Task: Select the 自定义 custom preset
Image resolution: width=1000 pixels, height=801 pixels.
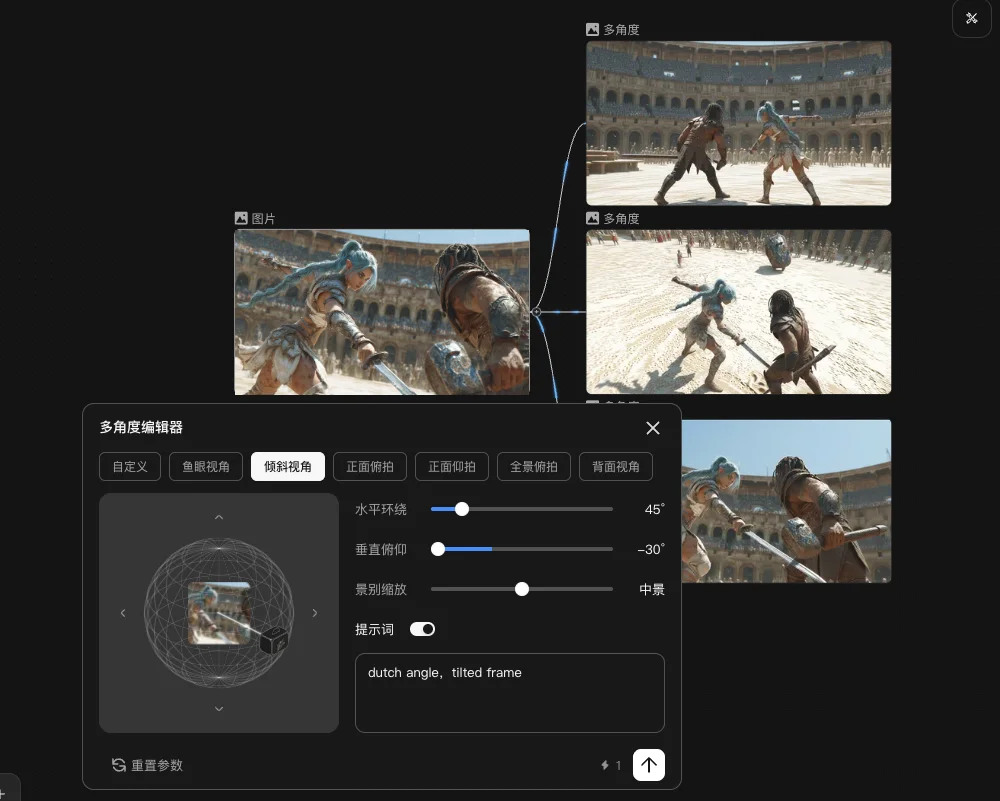Action: coord(129,466)
